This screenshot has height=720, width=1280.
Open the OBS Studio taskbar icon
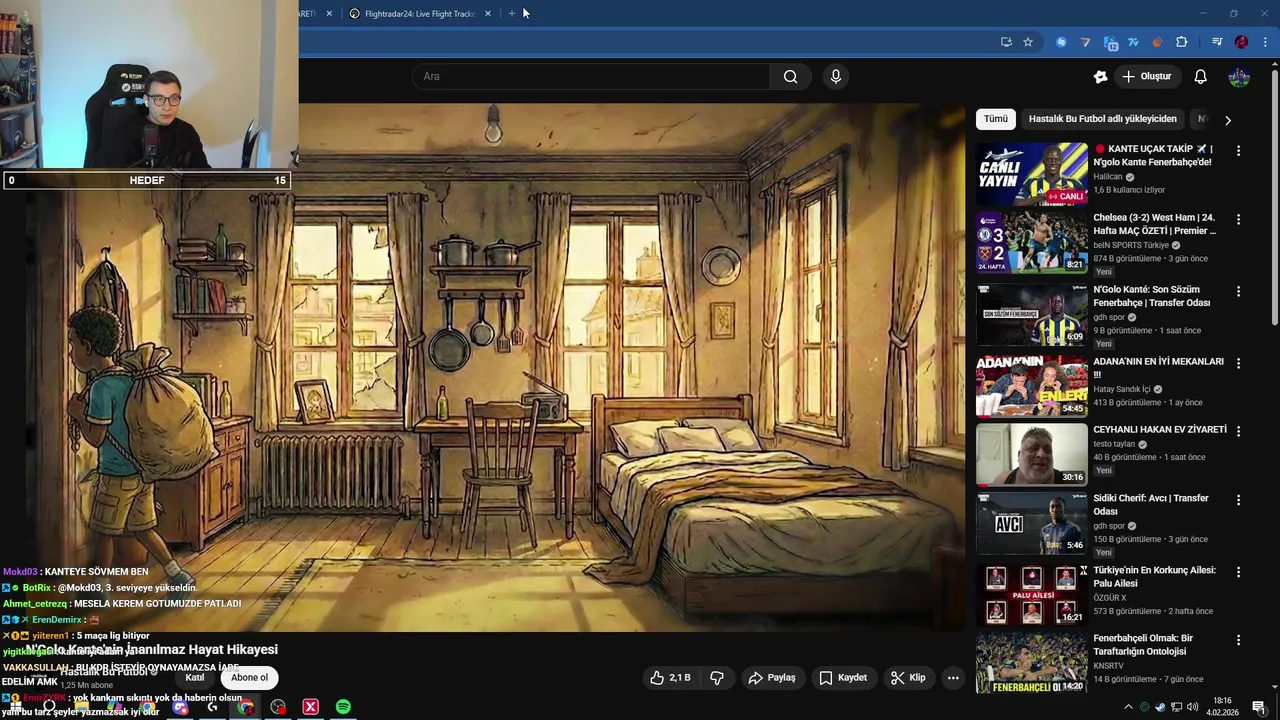coord(278,707)
